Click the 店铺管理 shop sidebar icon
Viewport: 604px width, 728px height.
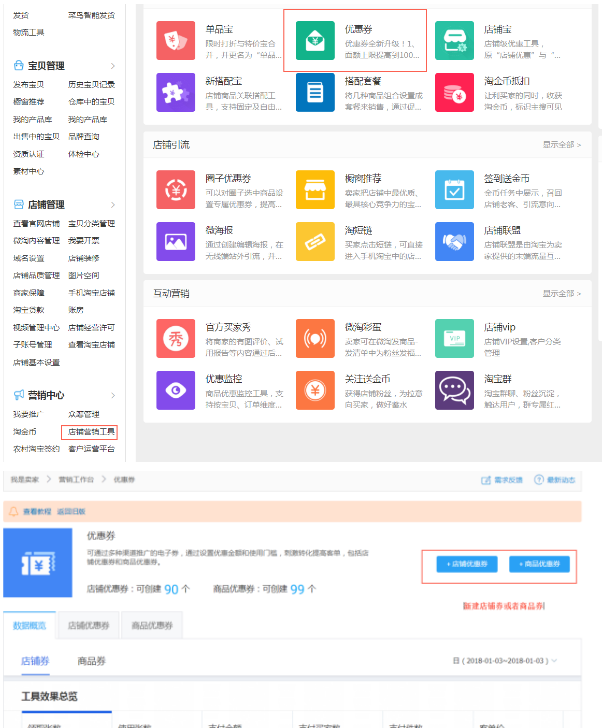[19, 204]
